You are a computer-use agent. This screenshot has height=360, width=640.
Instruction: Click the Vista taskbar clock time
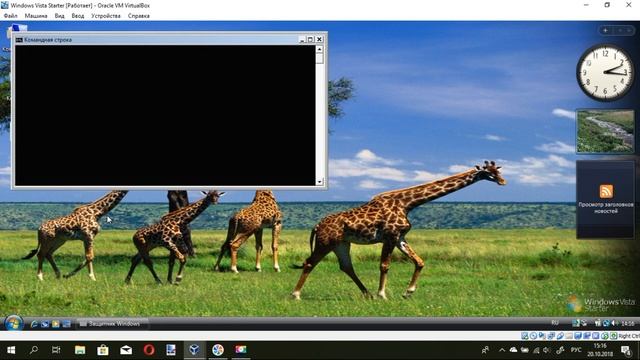coord(628,323)
